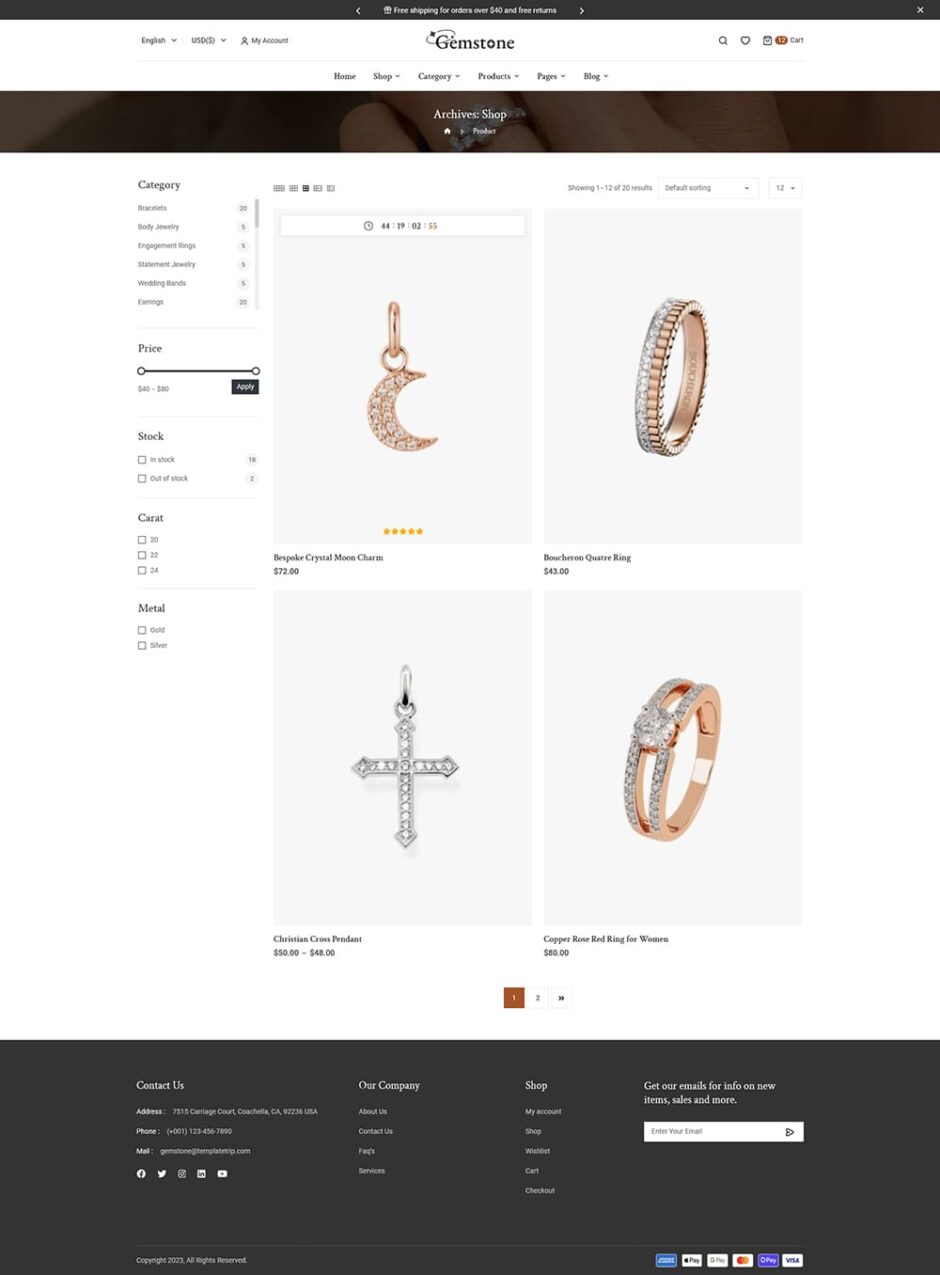Tick the Gold metal checkbox

coord(142,630)
